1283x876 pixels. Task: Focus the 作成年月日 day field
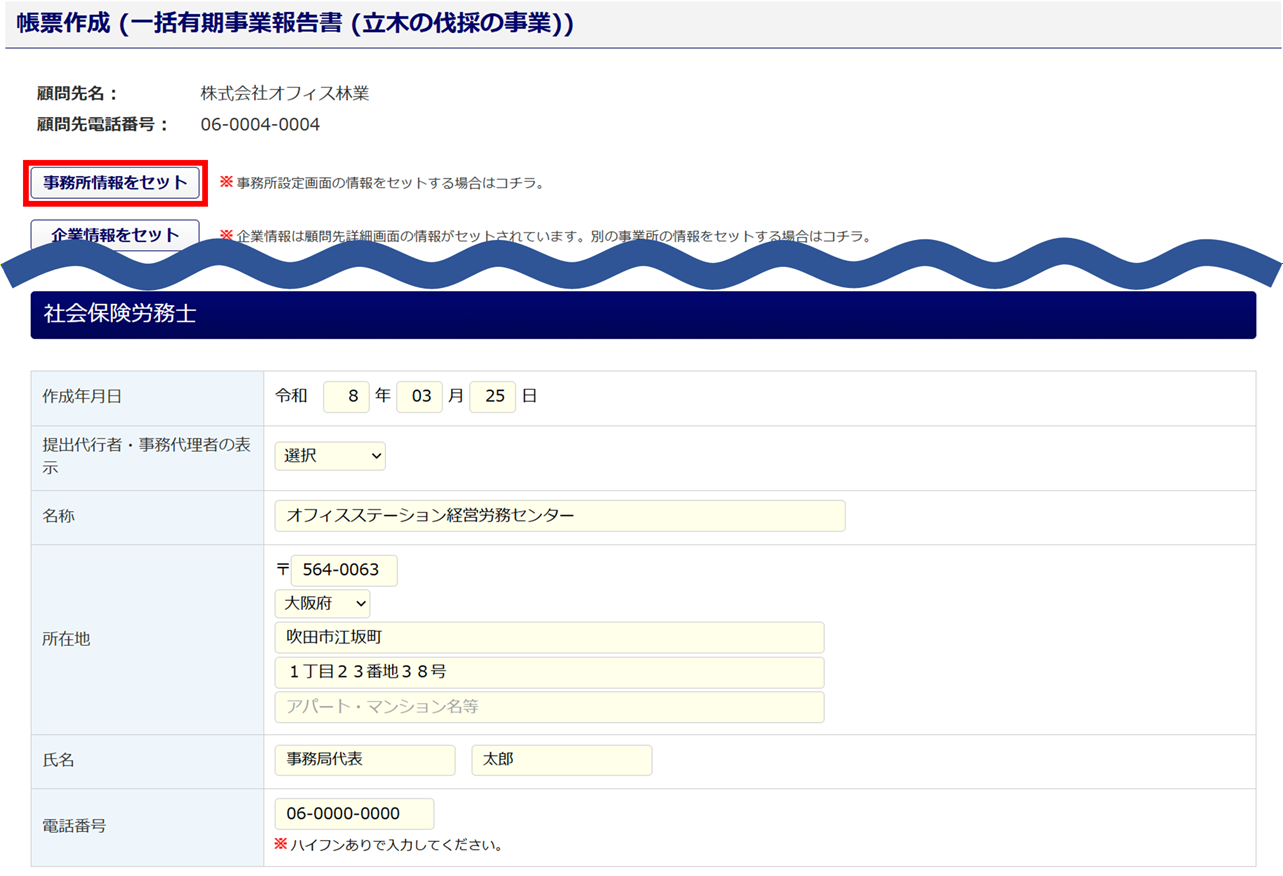(x=492, y=396)
